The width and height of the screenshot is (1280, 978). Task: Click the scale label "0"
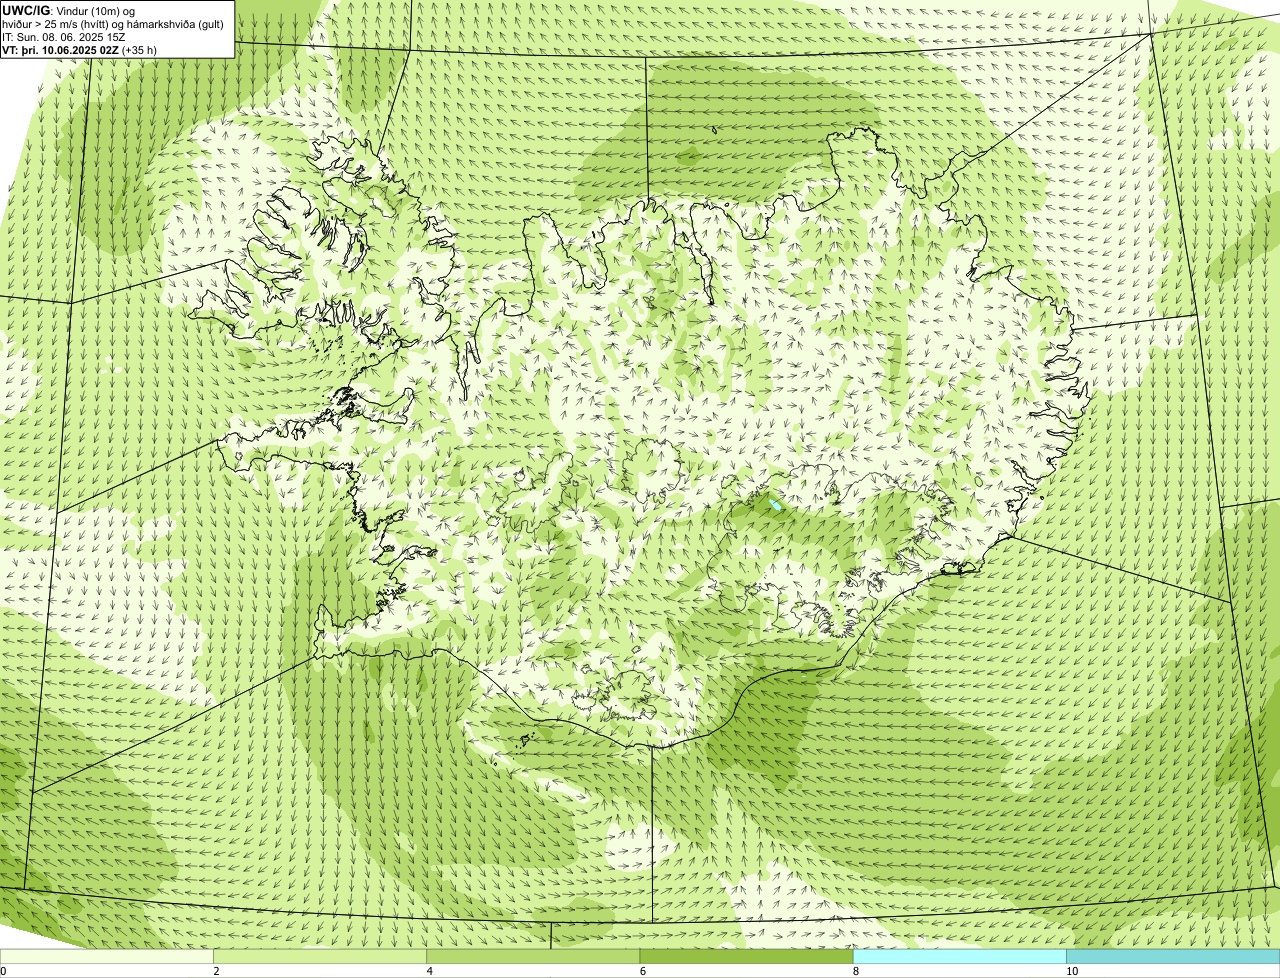point(4,971)
